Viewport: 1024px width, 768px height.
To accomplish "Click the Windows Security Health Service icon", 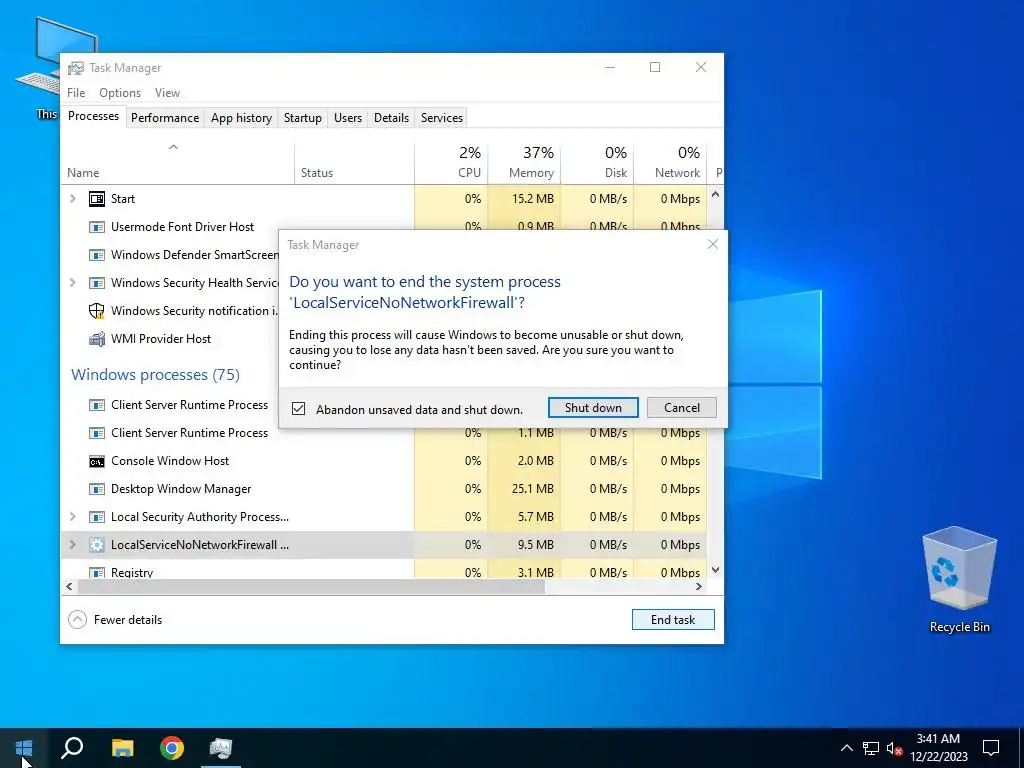I will tap(97, 283).
